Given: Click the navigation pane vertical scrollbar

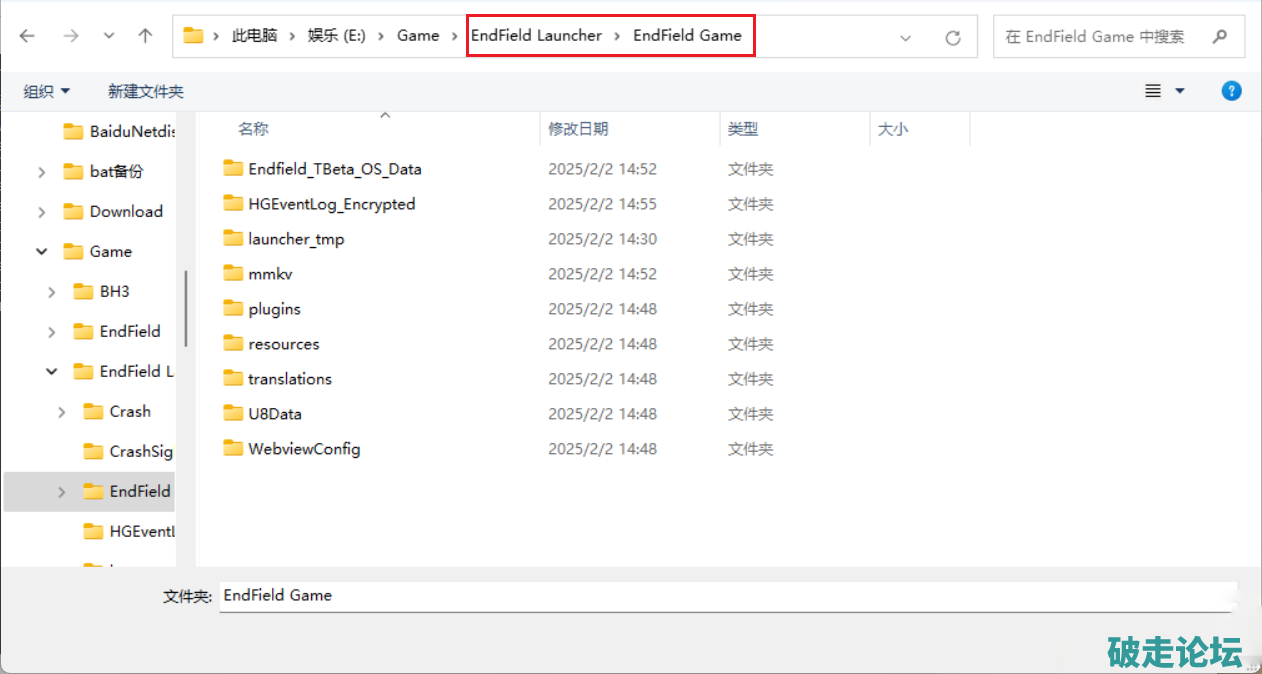Looking at the screenshot, I should coord(186,310).
